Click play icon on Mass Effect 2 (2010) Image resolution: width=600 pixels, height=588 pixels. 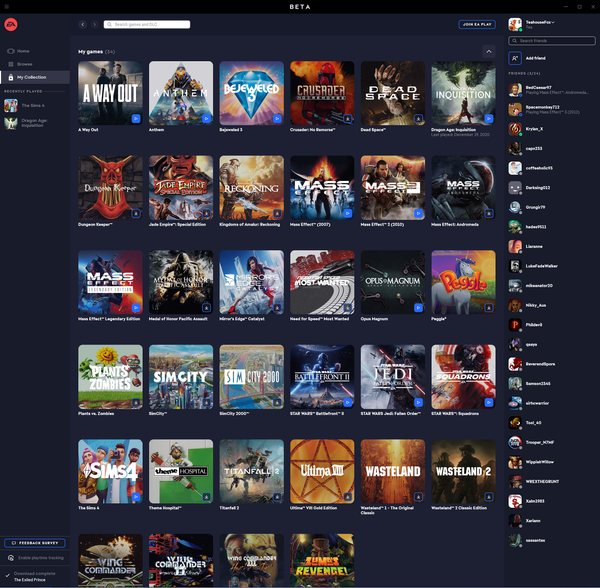pos(418,213)
